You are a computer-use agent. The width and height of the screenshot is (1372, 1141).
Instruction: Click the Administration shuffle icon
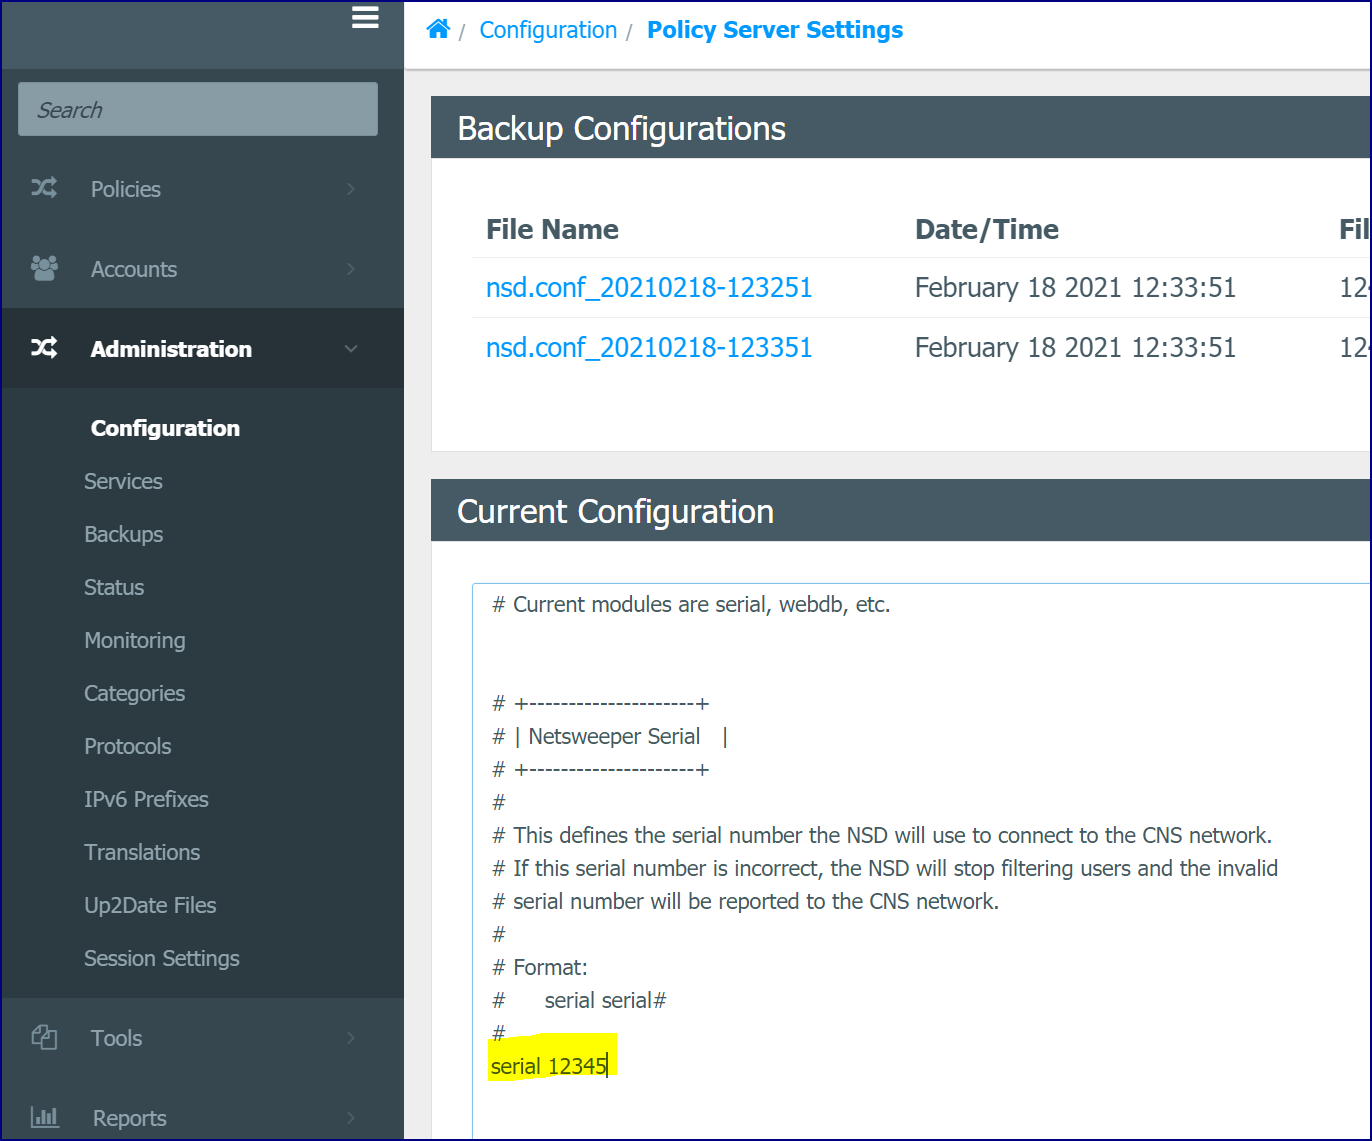[x=44, y=348]
